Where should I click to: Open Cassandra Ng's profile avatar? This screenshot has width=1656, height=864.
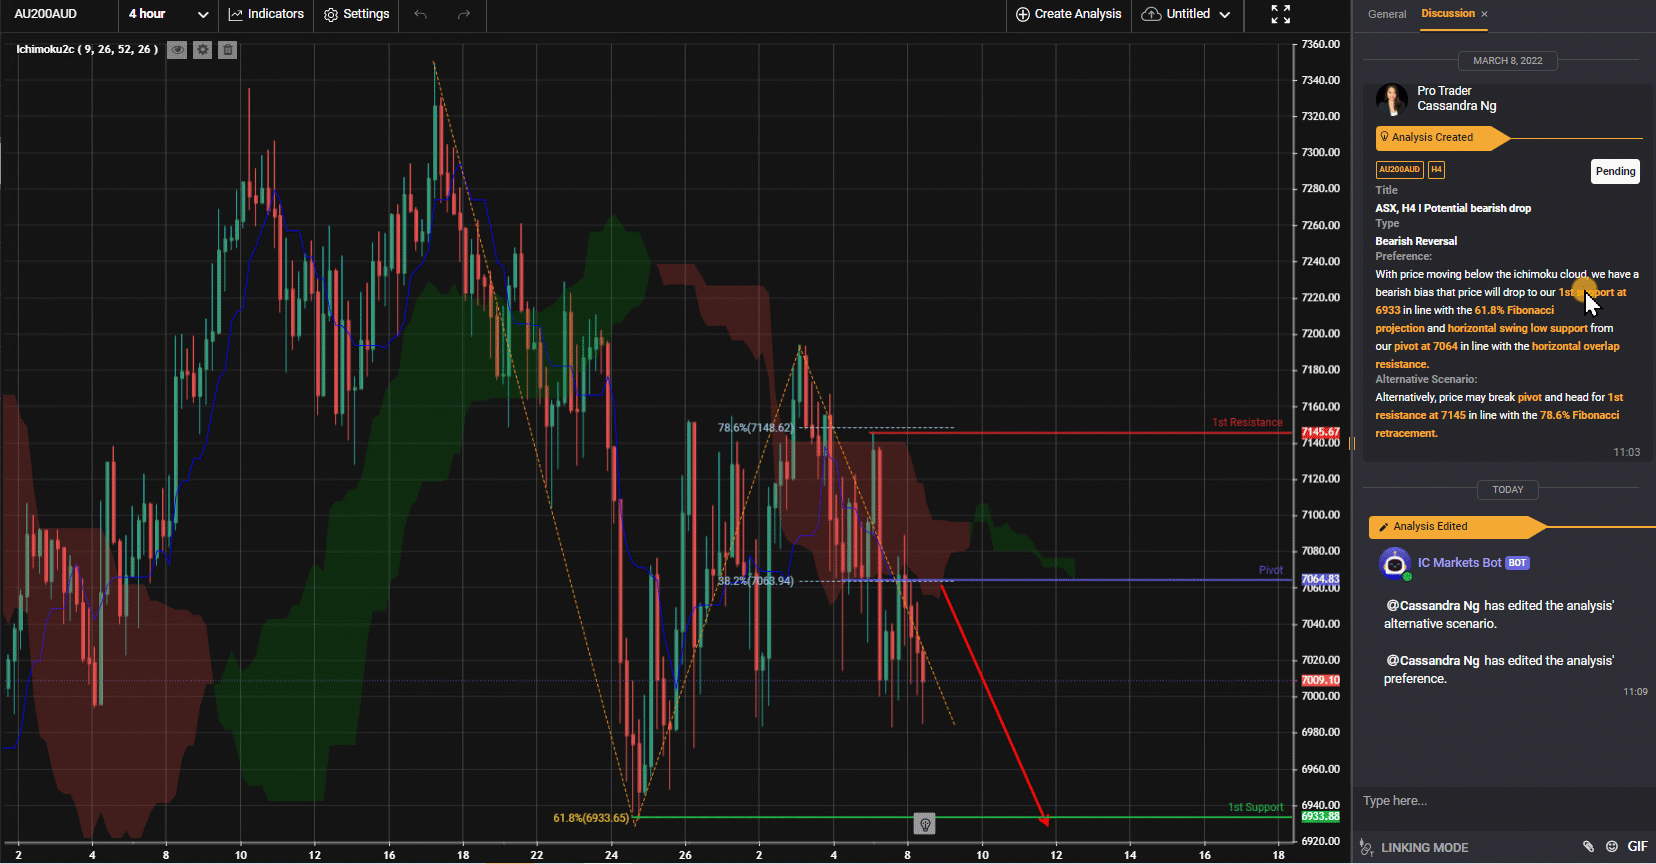coord(1391,99)
